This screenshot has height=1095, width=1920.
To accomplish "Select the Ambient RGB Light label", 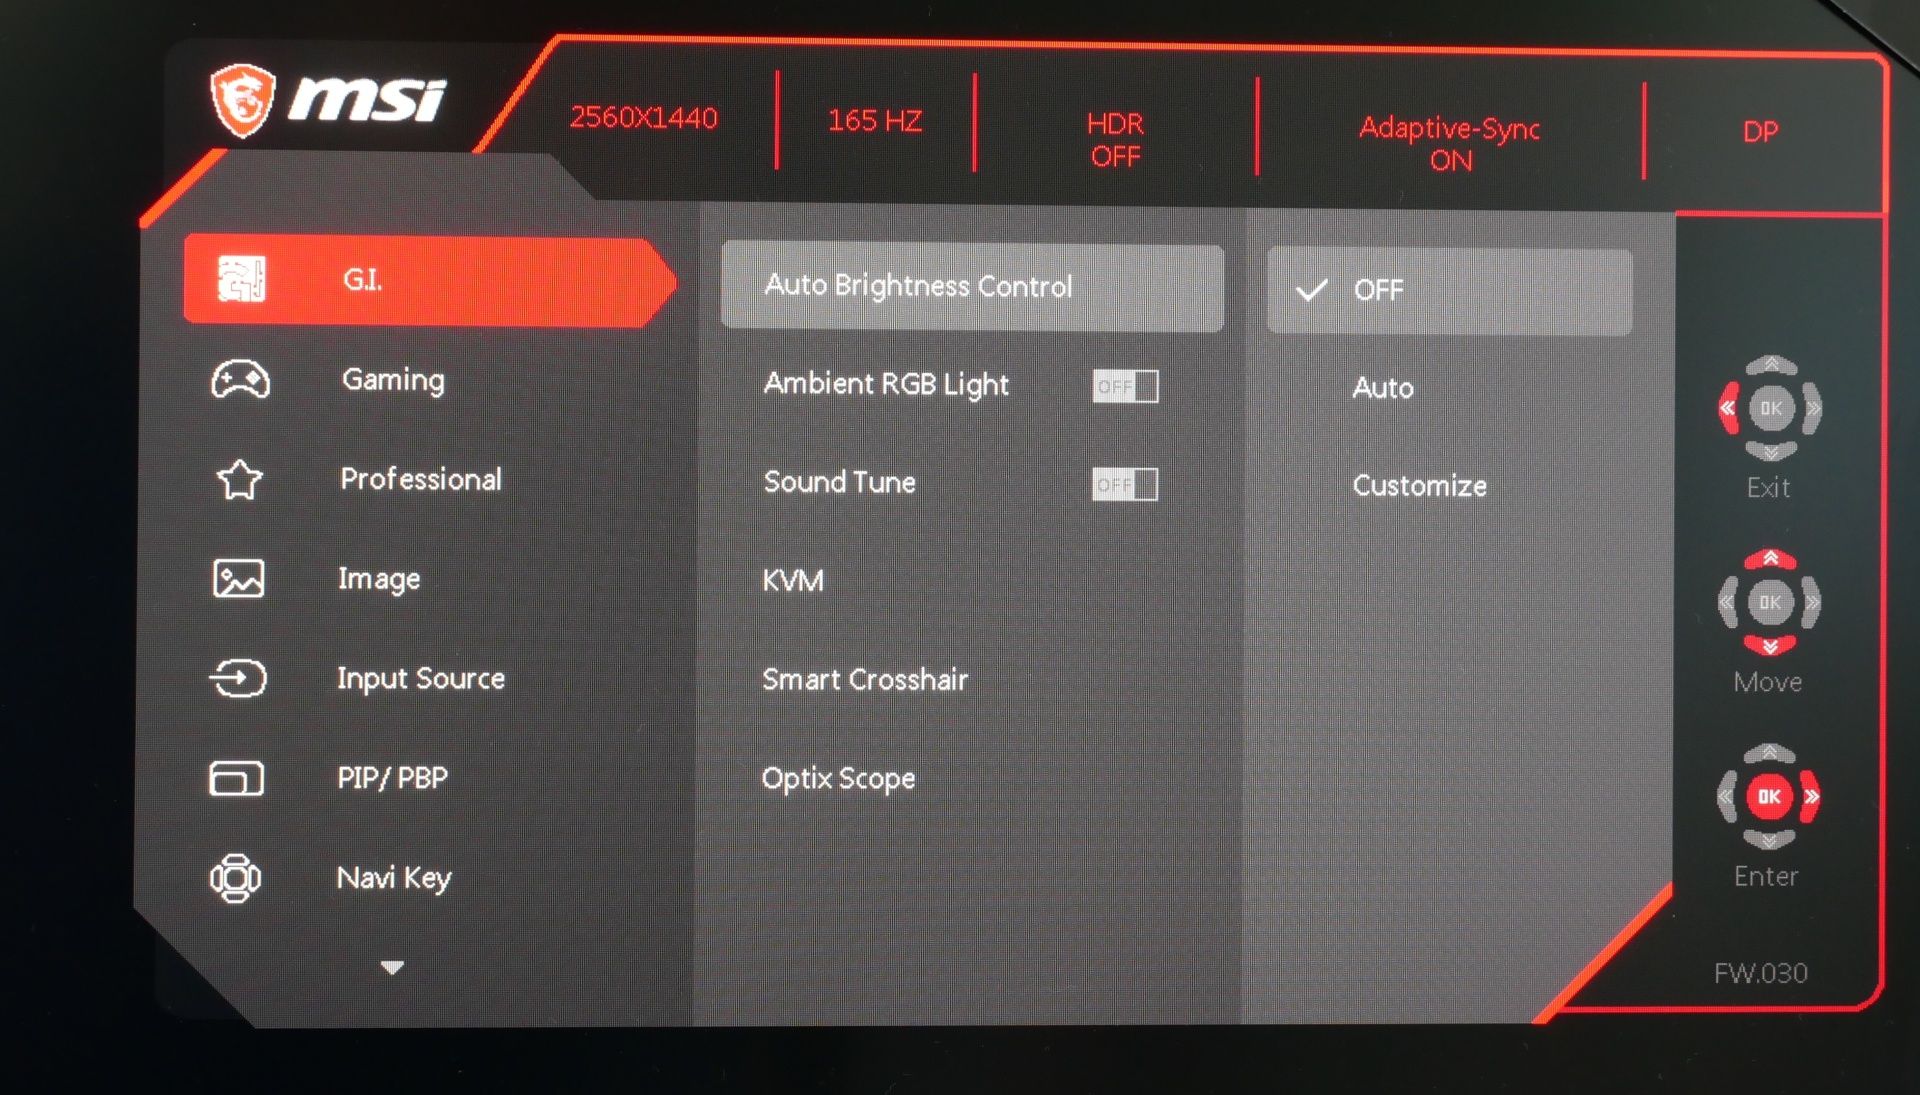I will (x=886, y=384).
